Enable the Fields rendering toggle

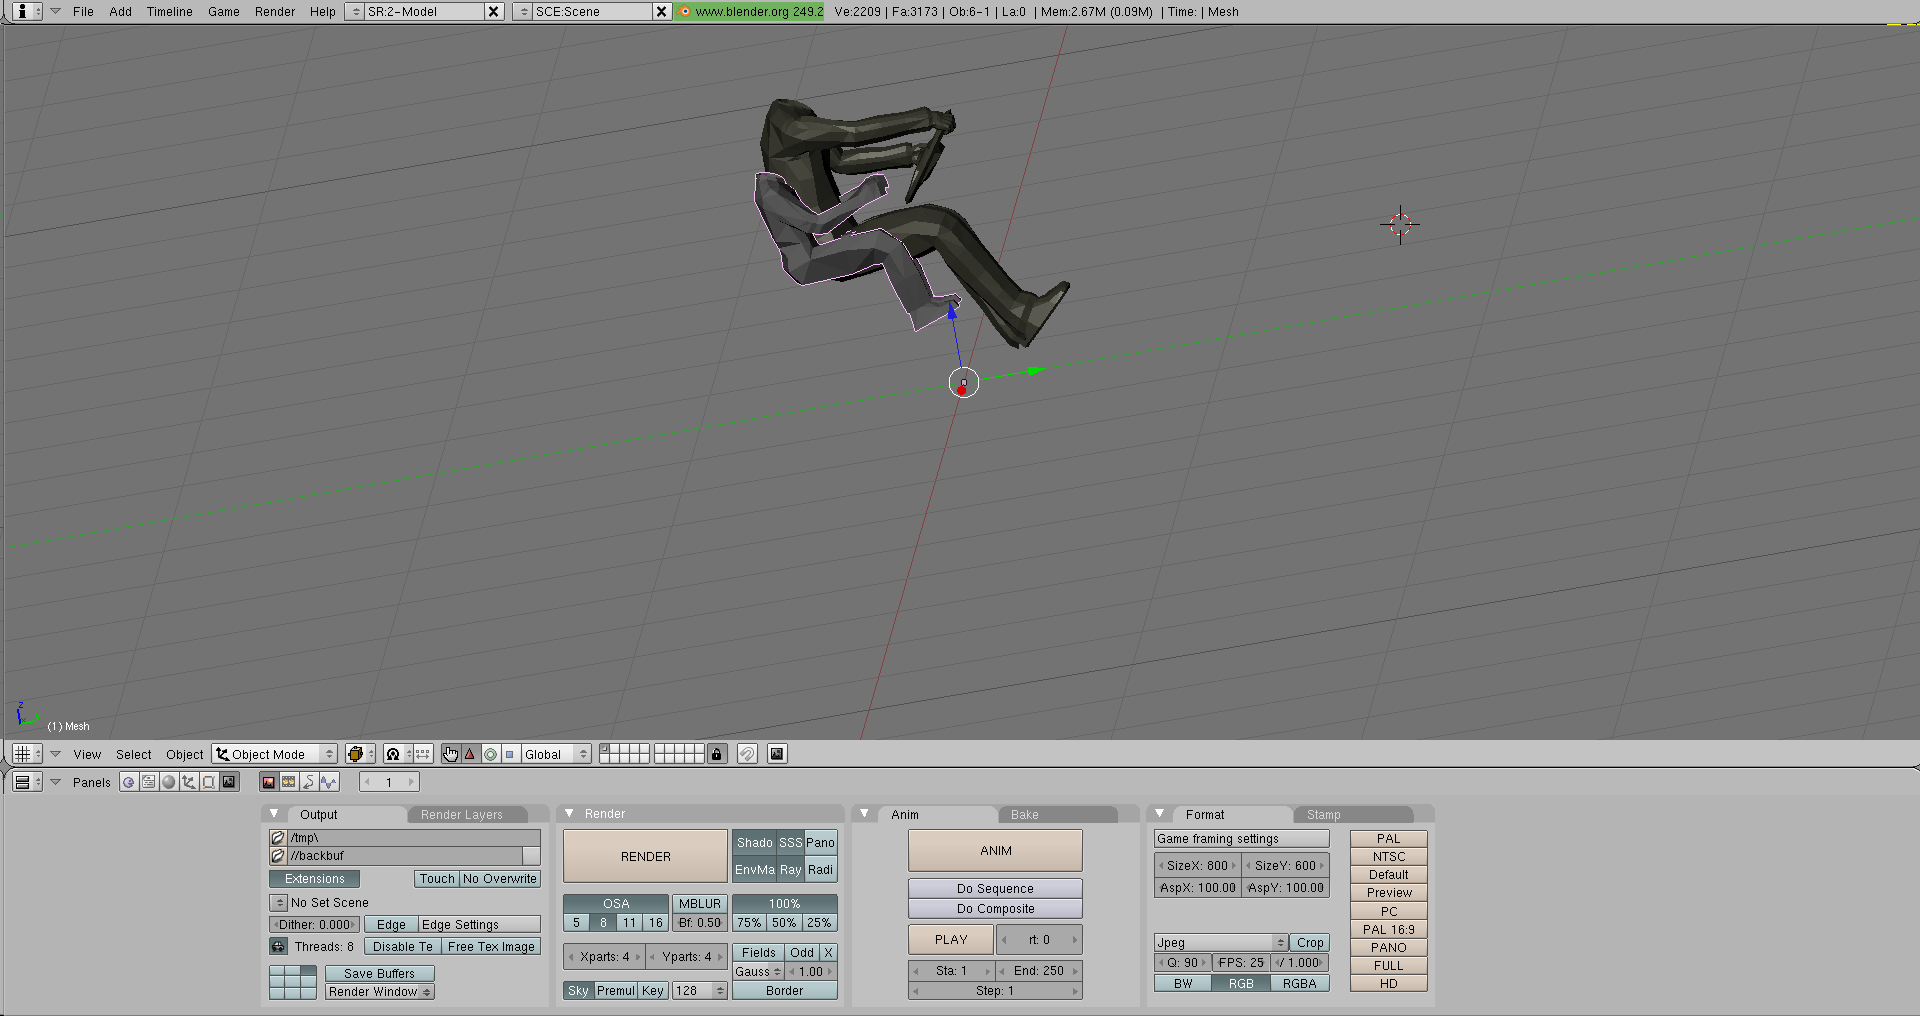tap(759, 953)
